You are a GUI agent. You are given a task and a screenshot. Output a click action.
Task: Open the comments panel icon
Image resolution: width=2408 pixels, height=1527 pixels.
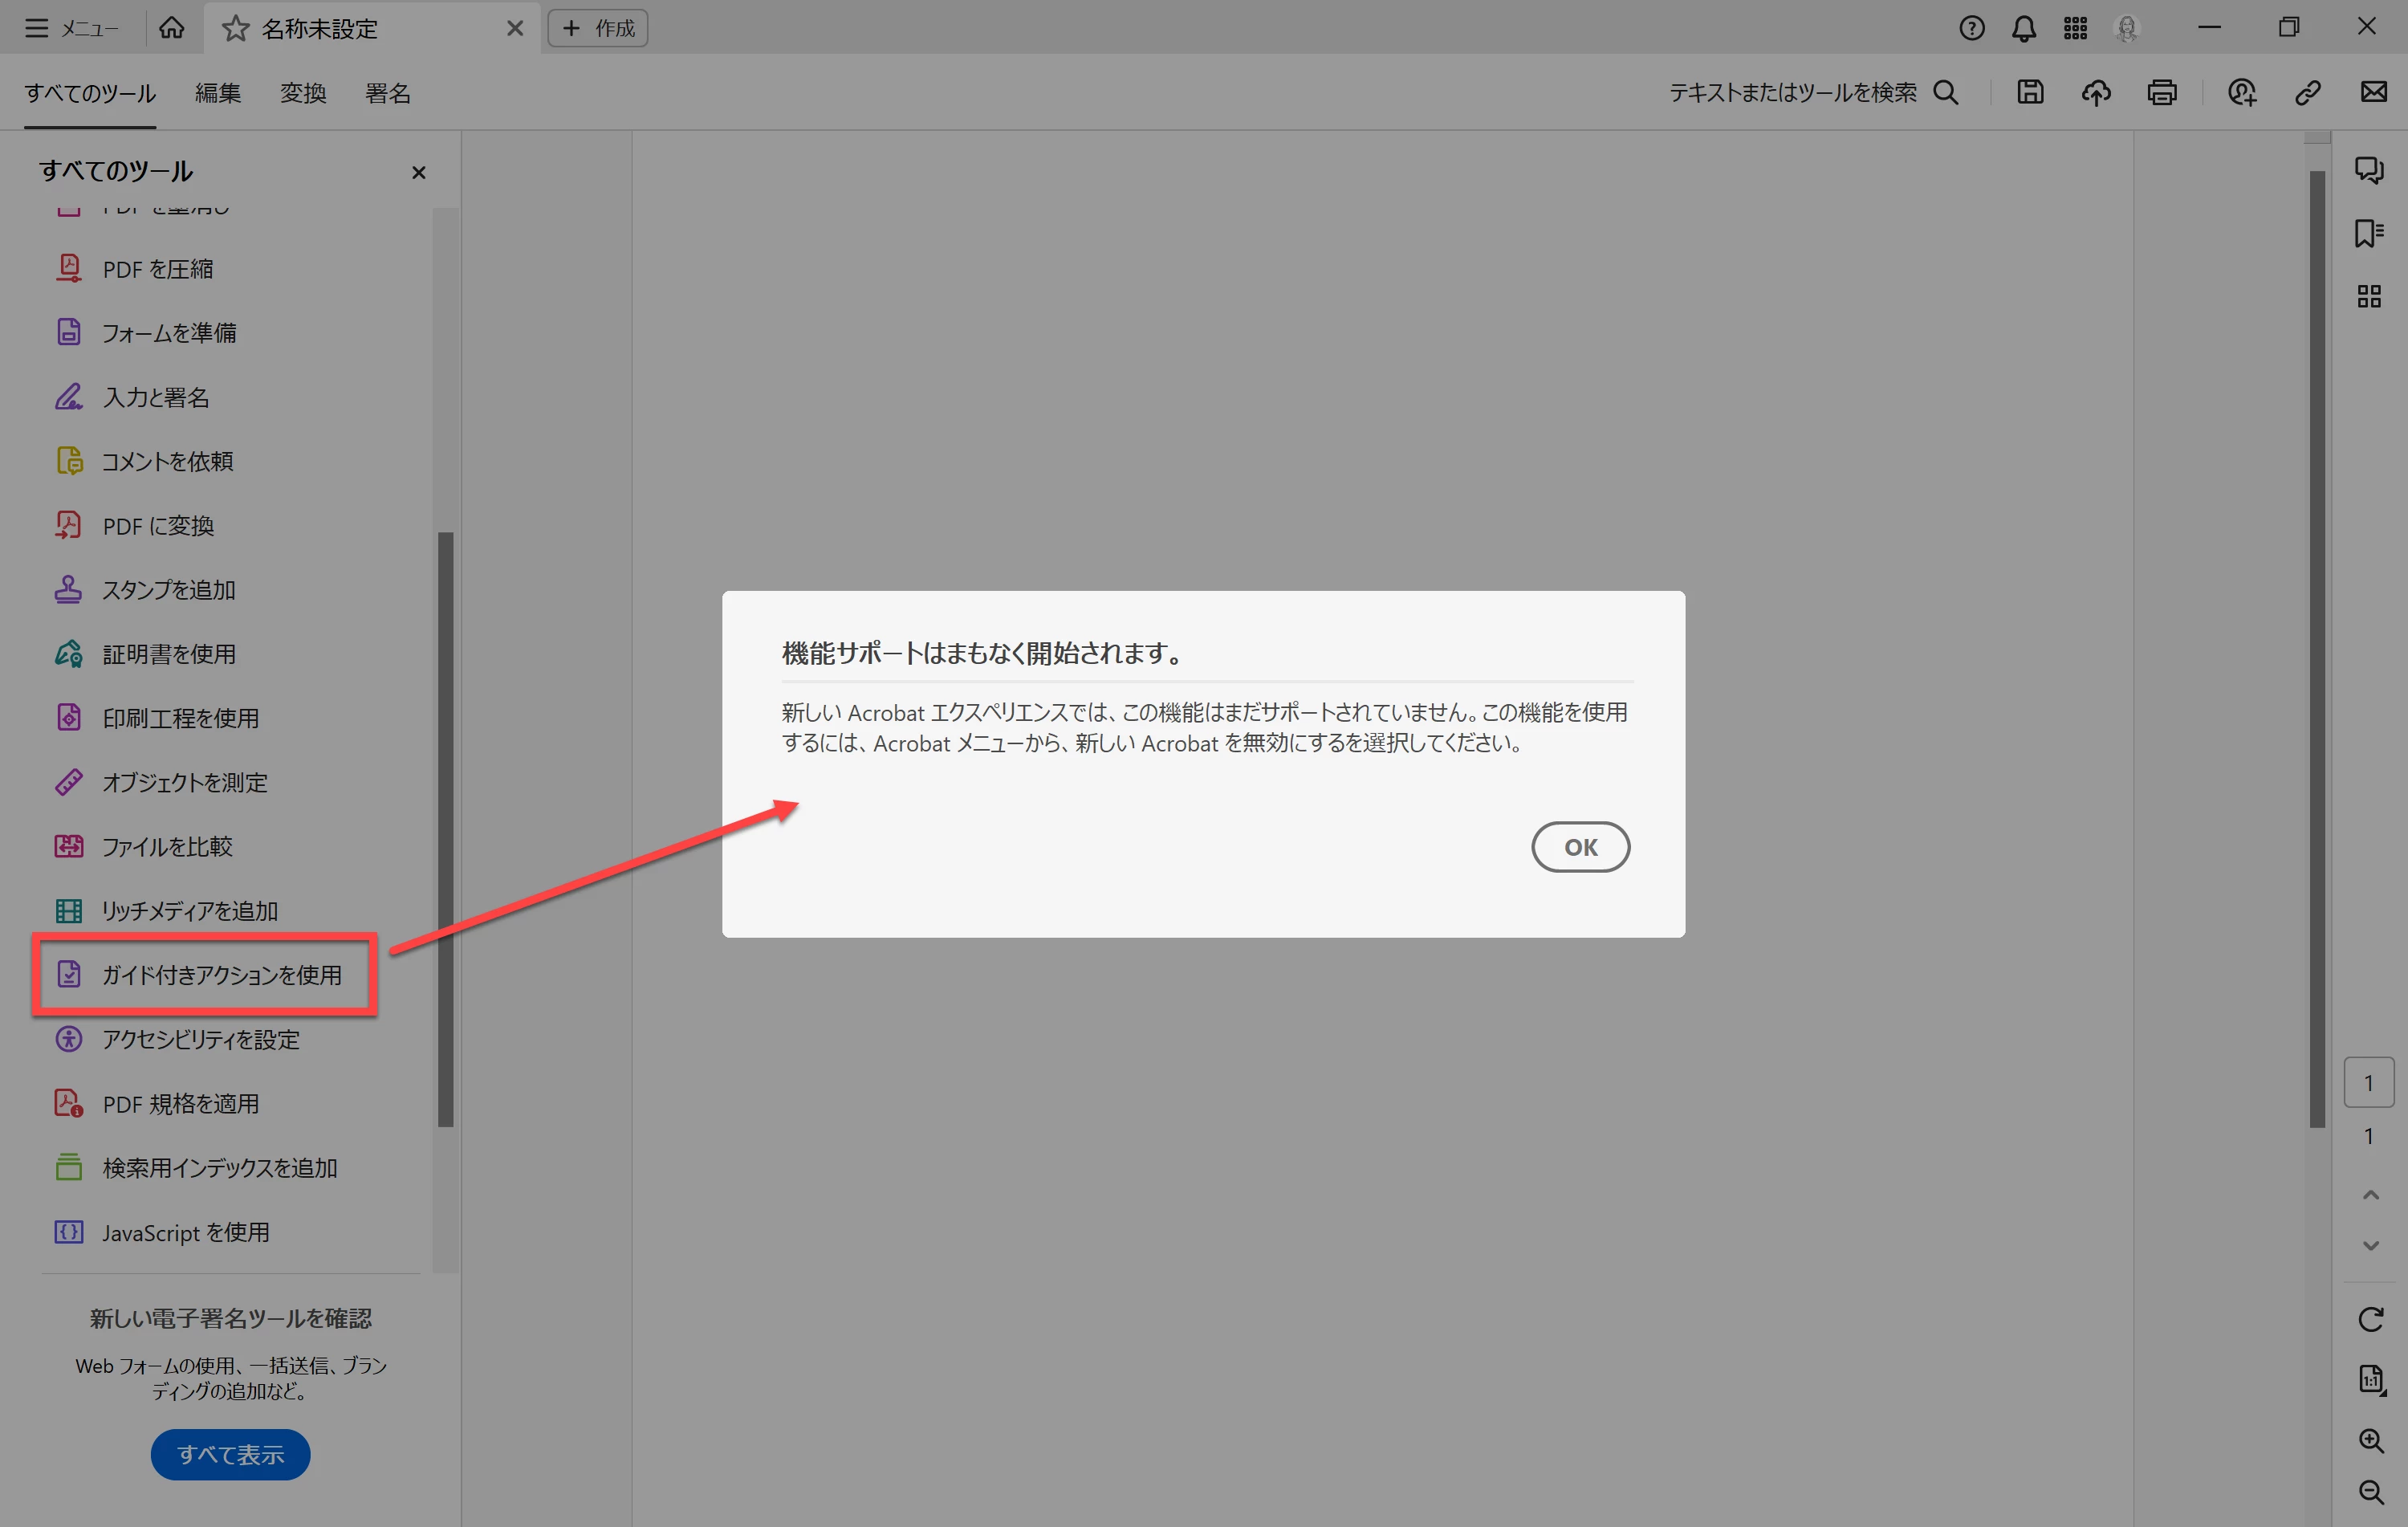pos(2369,170)
